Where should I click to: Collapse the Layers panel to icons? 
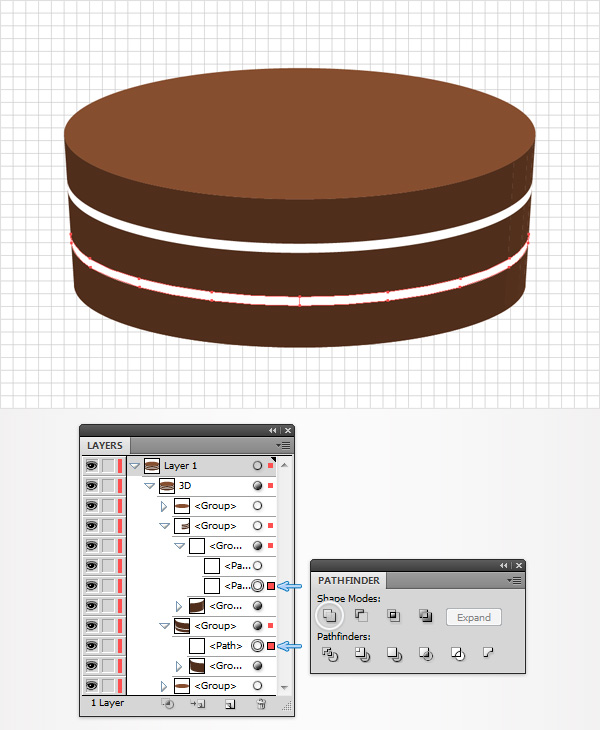tap(272, 431)
